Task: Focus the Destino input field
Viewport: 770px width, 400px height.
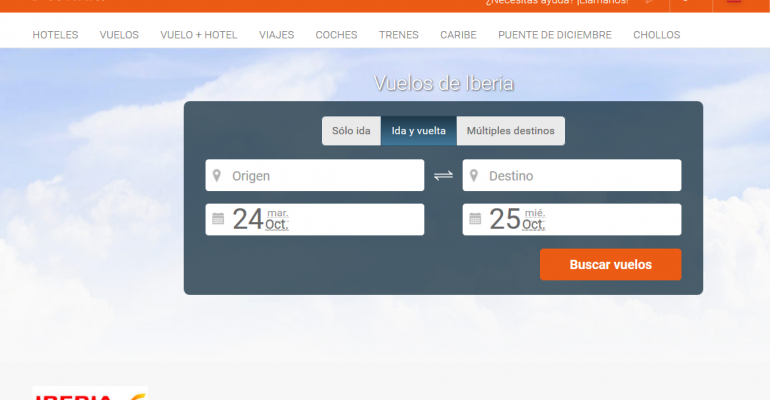Action: 572,175
